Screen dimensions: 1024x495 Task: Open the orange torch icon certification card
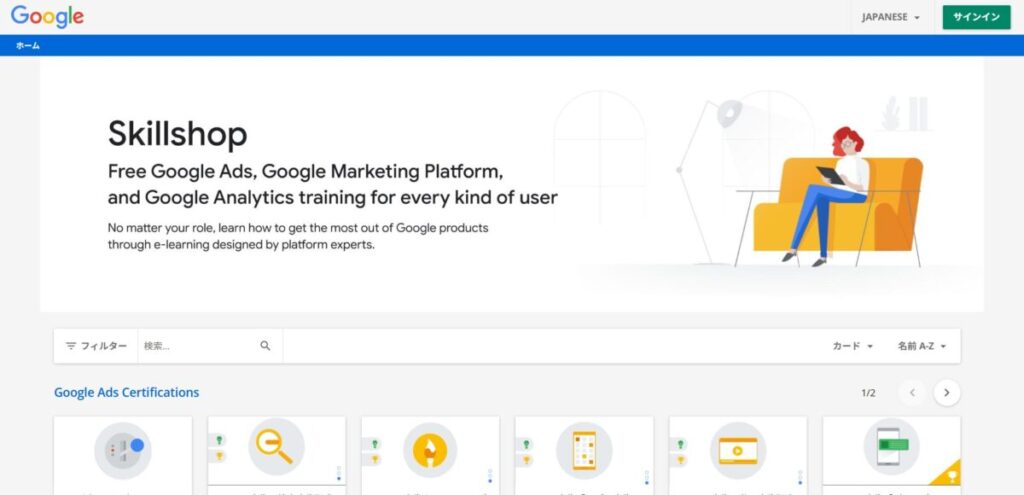pos(430,449)
